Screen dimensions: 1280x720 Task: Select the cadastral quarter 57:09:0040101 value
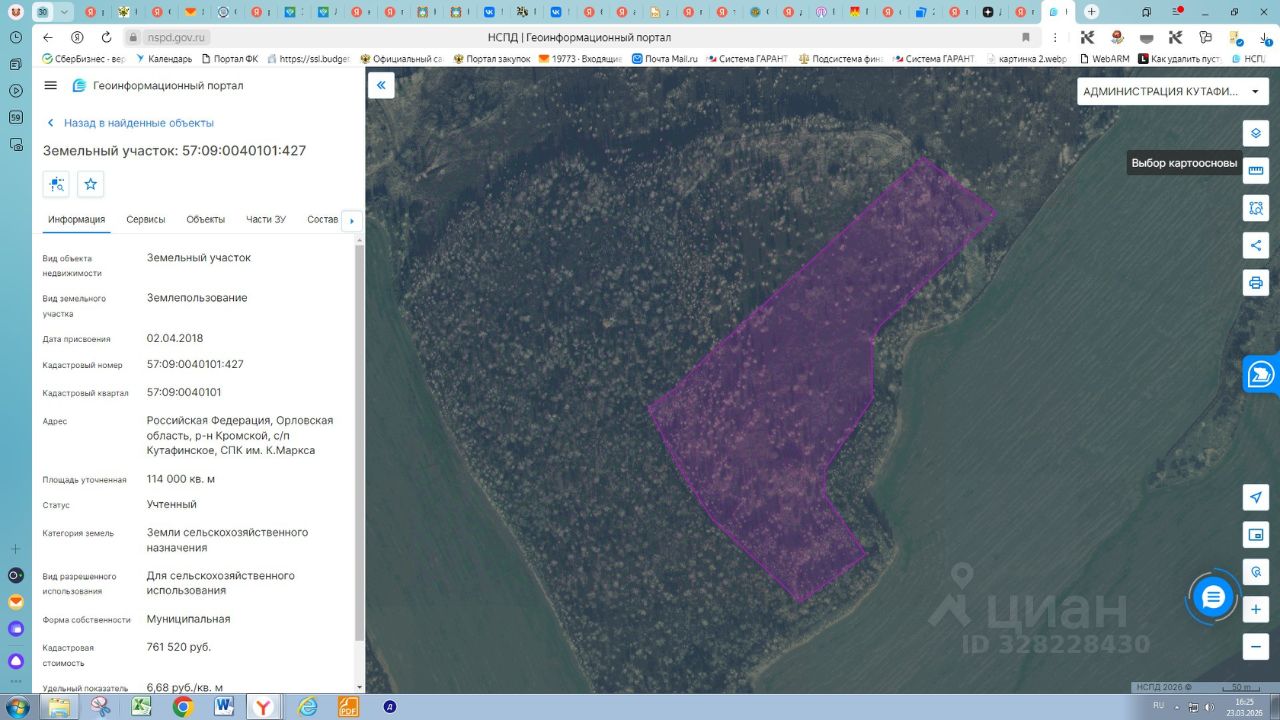coord(184,392)
